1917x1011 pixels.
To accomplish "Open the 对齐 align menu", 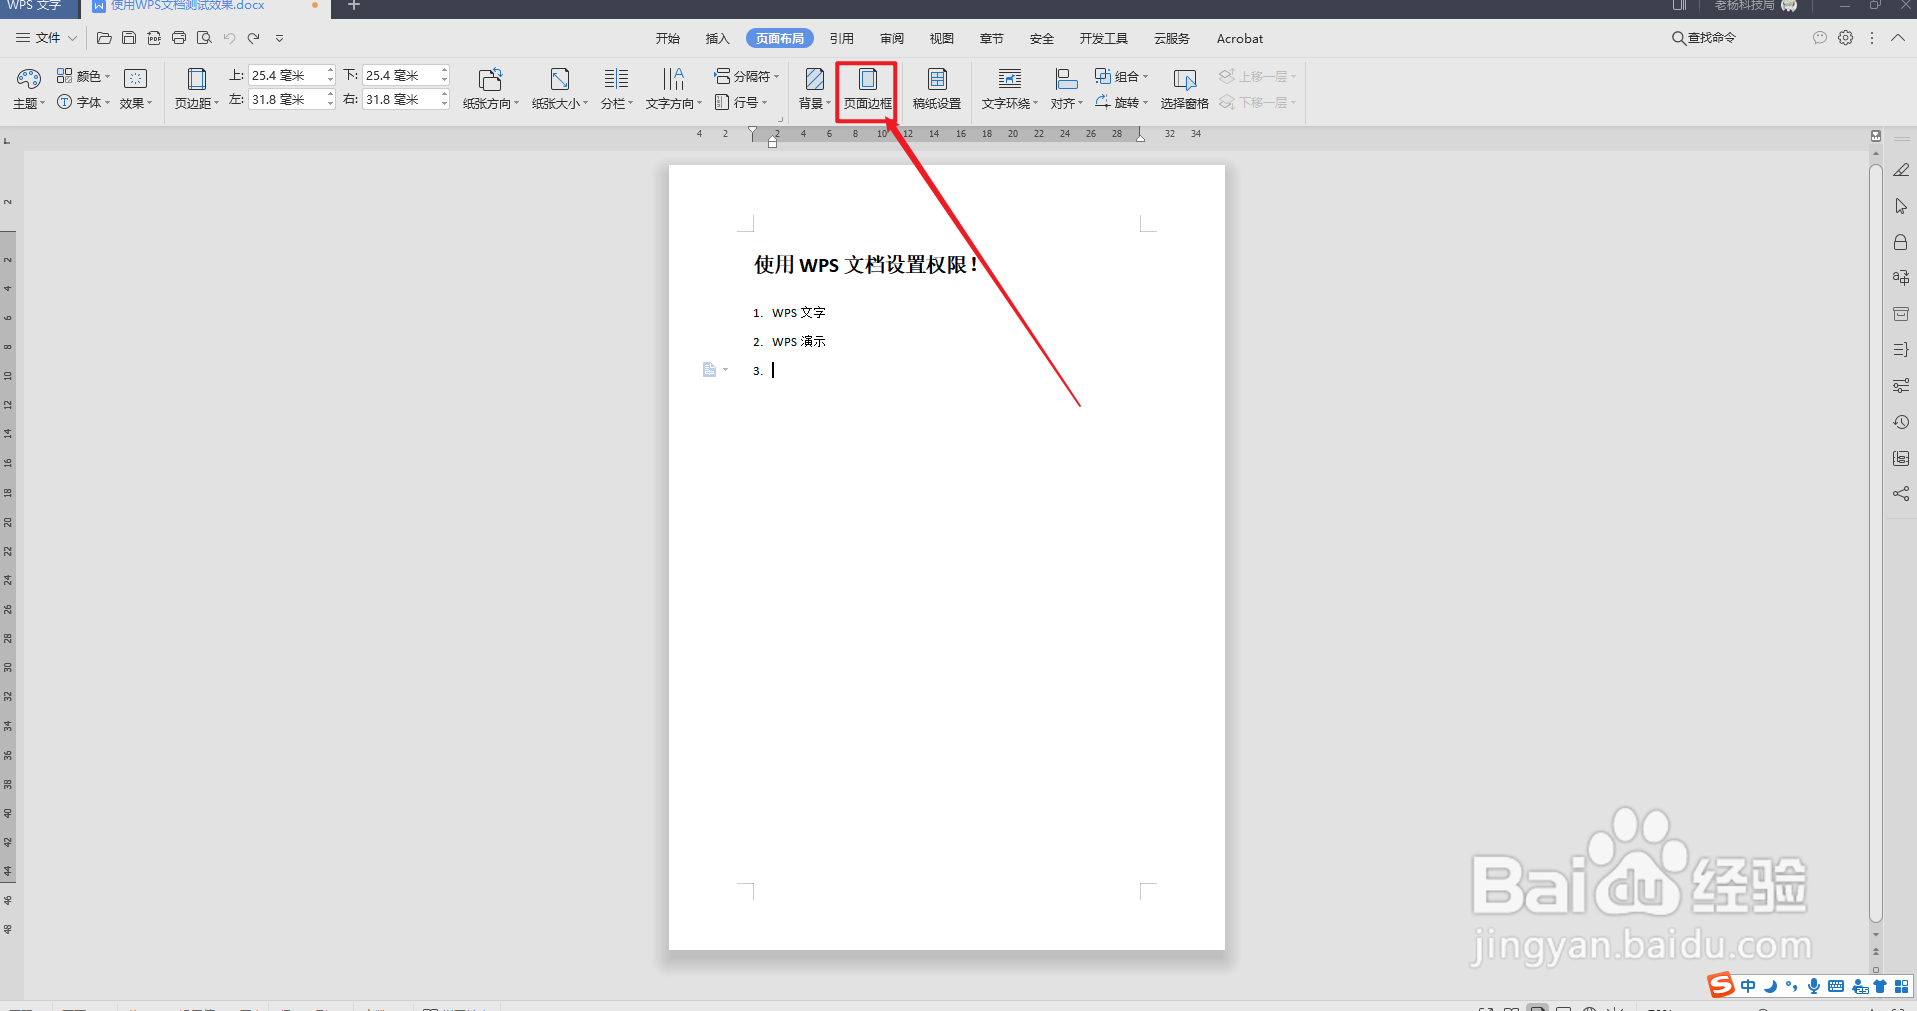I will 1067,89.
